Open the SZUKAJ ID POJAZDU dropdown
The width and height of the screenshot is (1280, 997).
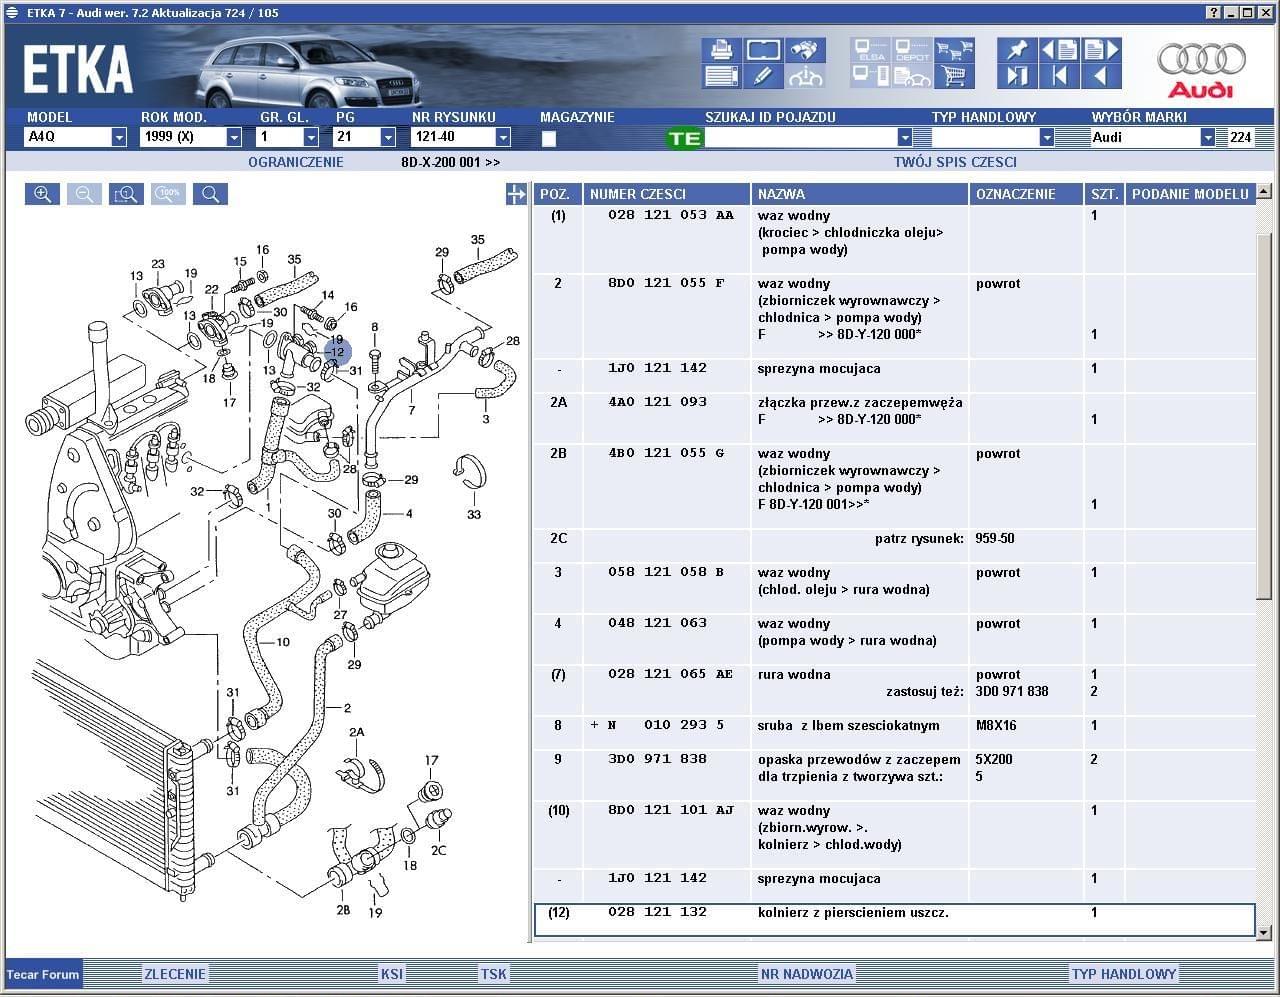click(x=905, y=138)
